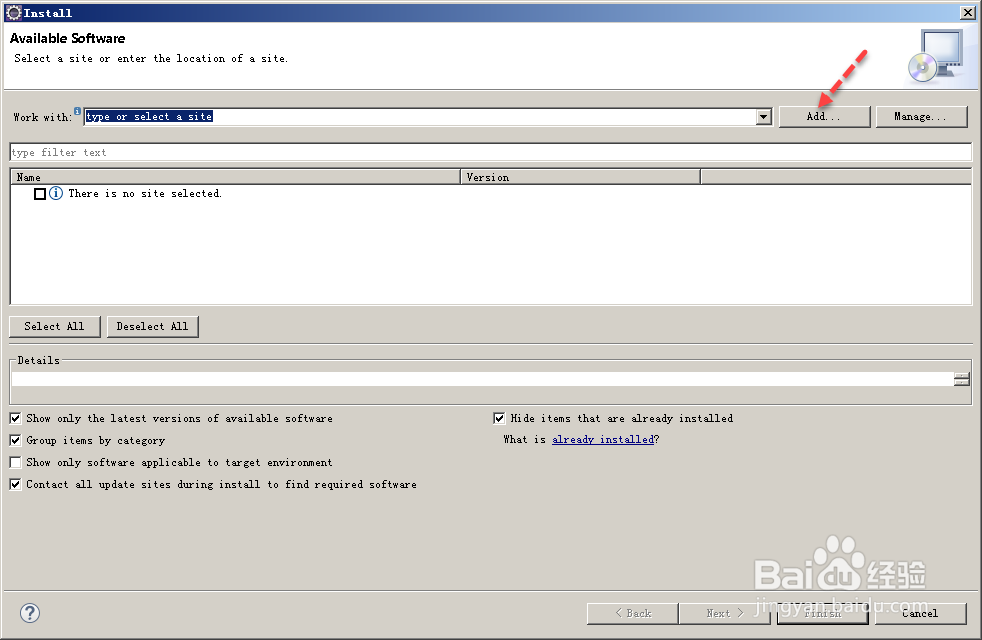Image resolution: width=982 pixels, height=640 pixels.
Task: Click the Cancel button
Action: [x=921, y=614]
